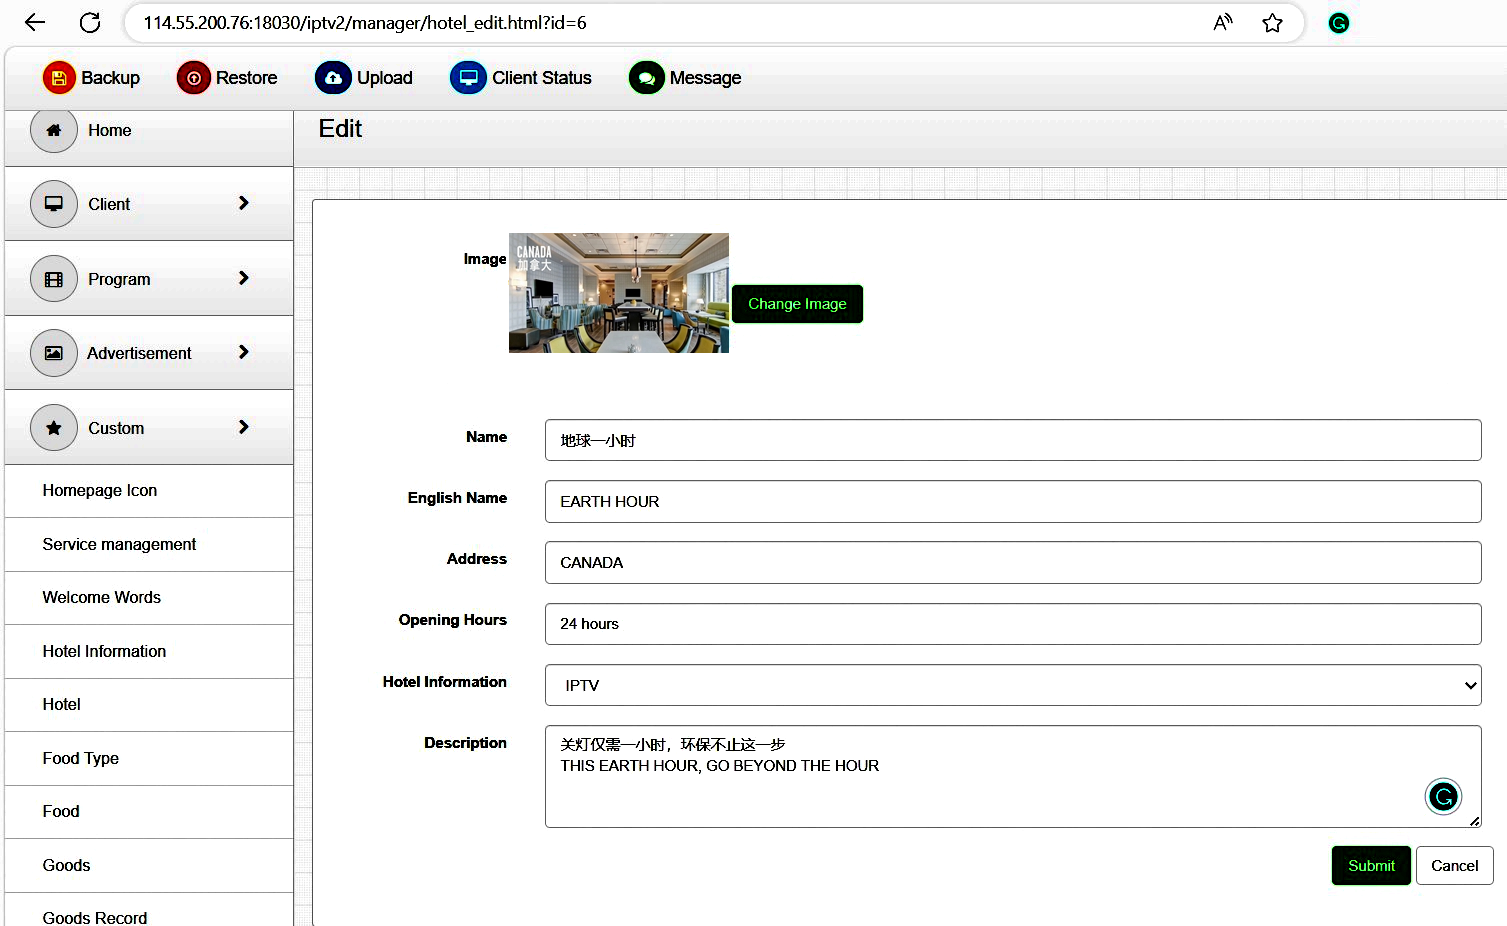Click the Client monitor icon in sidebar
1507x926 pixels.
click(54, 204)
